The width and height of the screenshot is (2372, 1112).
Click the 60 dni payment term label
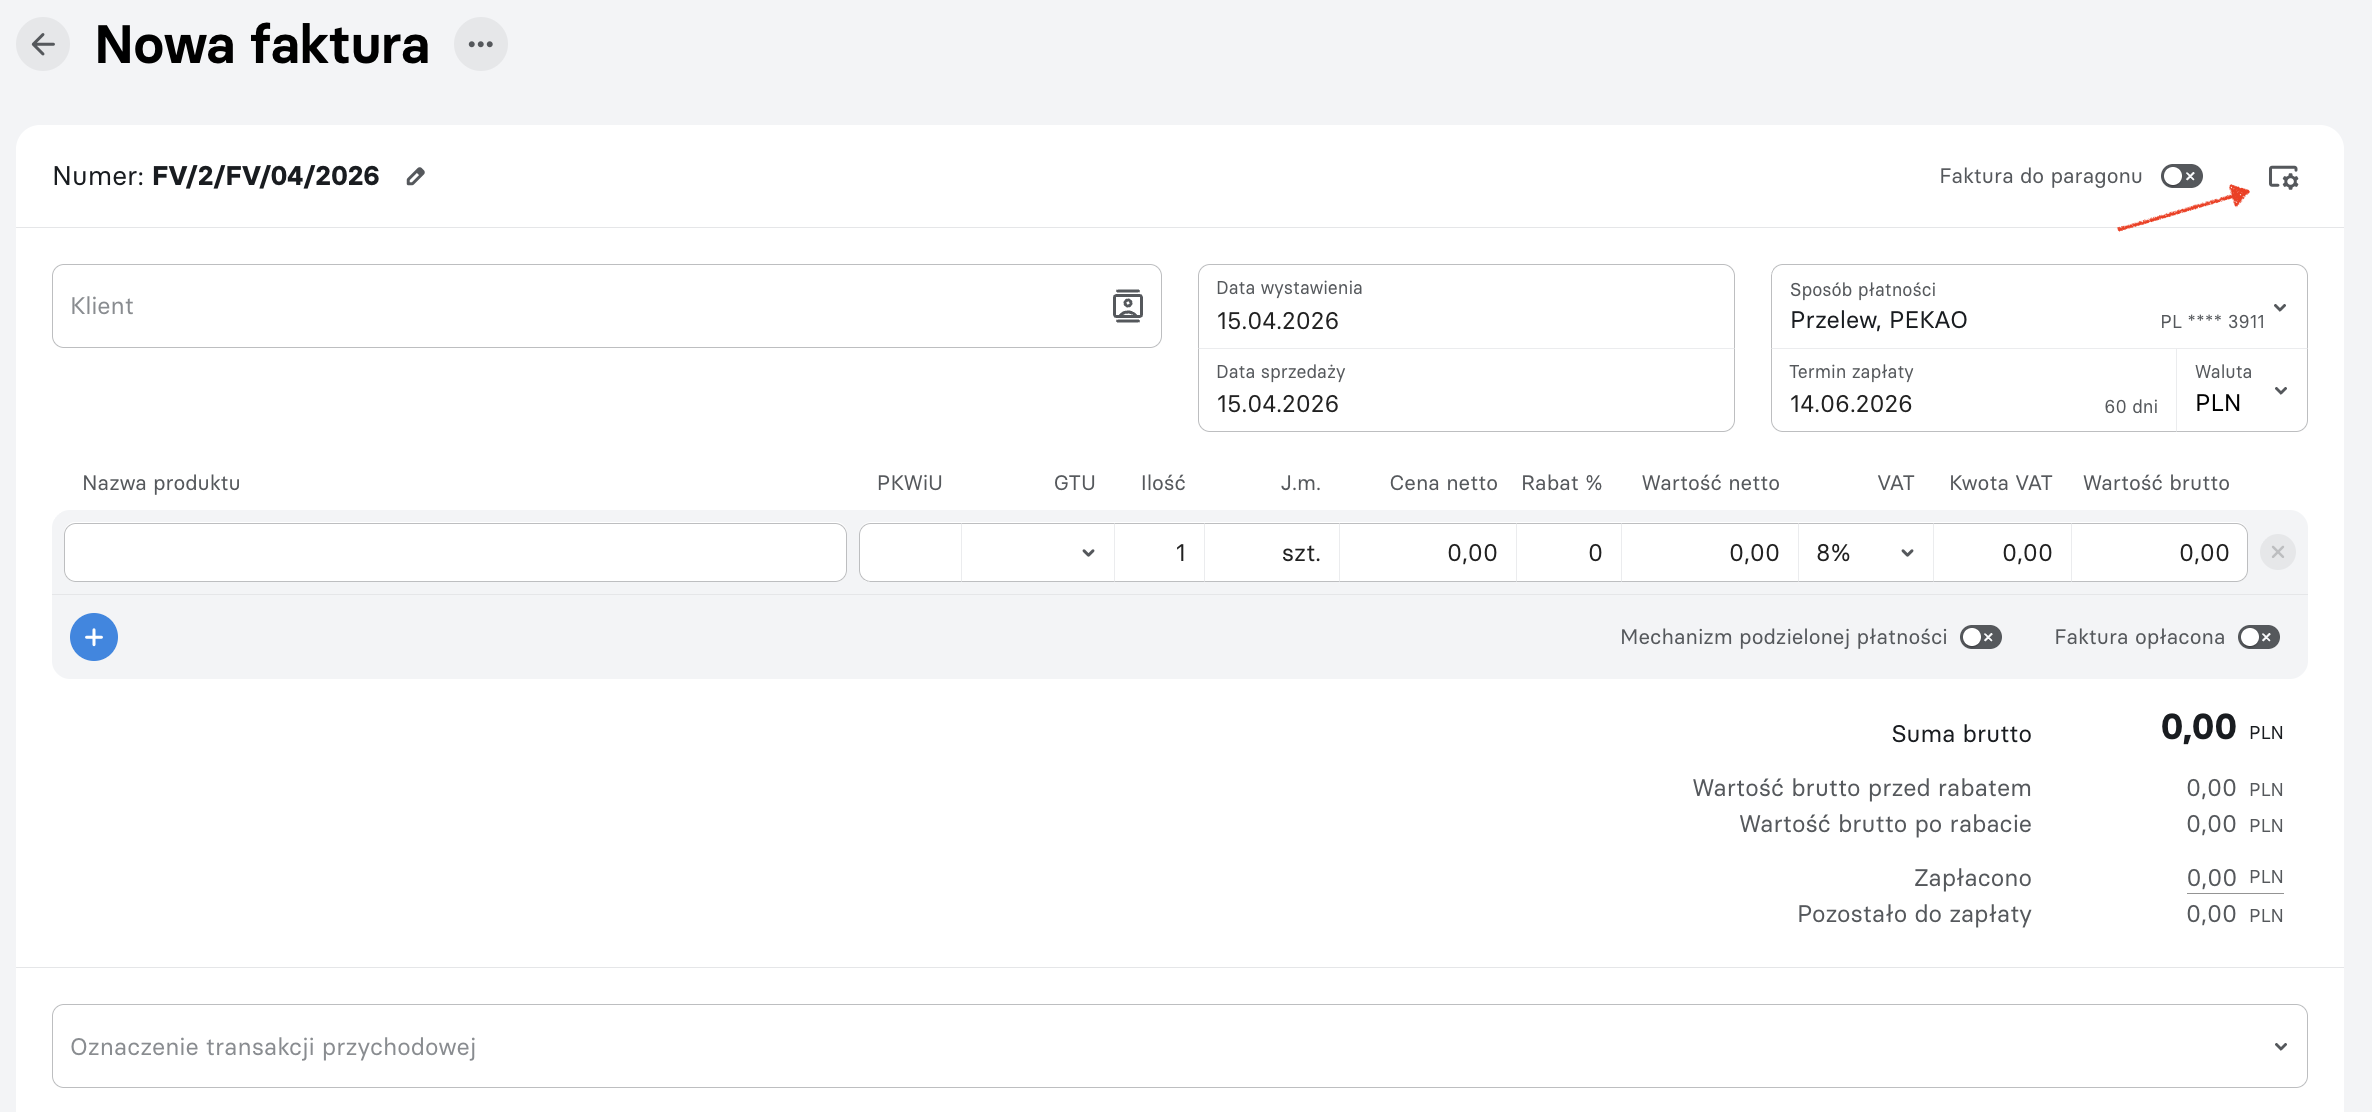pos(2130,407)
